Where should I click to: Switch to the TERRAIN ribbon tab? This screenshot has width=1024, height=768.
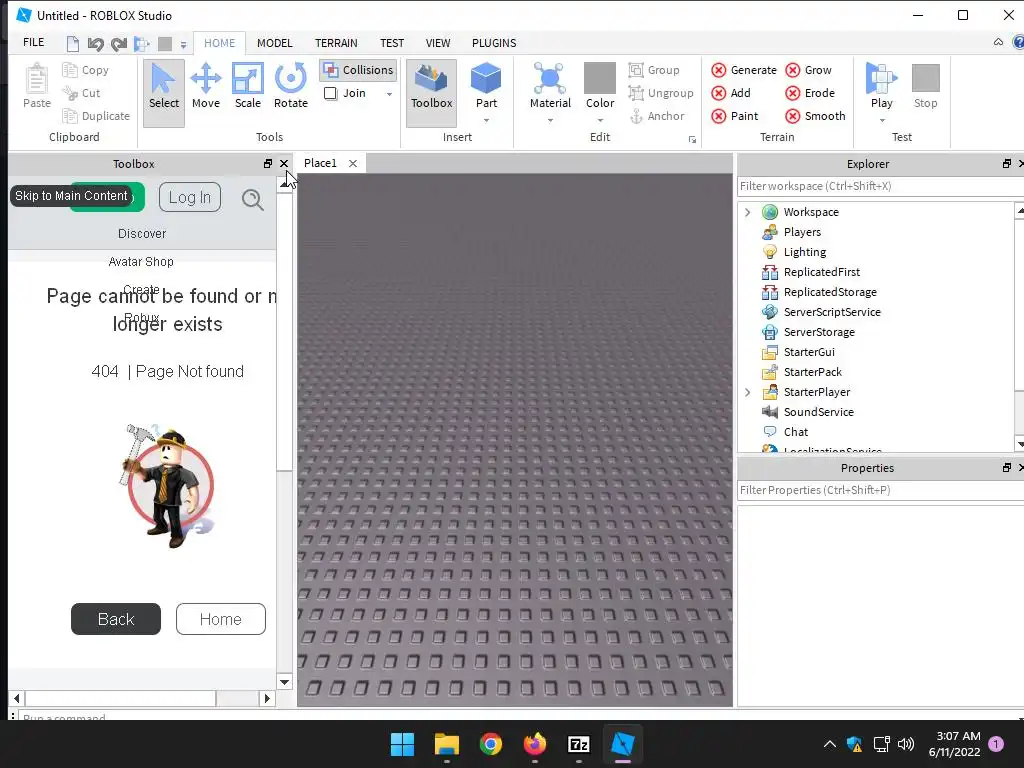coord(336,43)
